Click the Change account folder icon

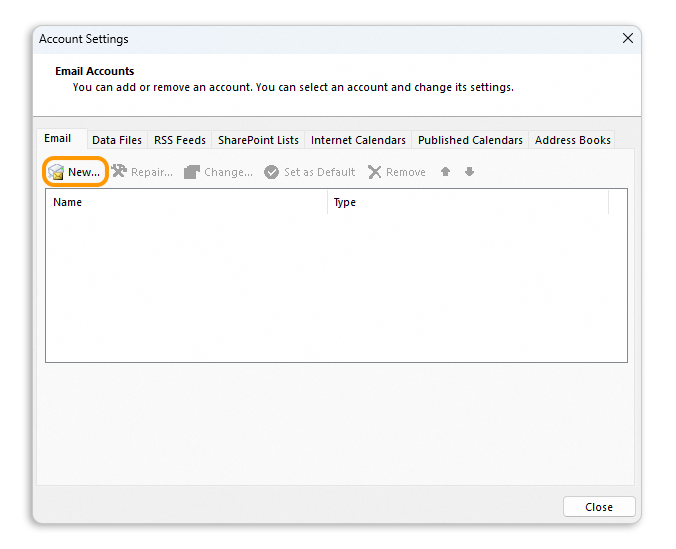click(x=191, y=172)
